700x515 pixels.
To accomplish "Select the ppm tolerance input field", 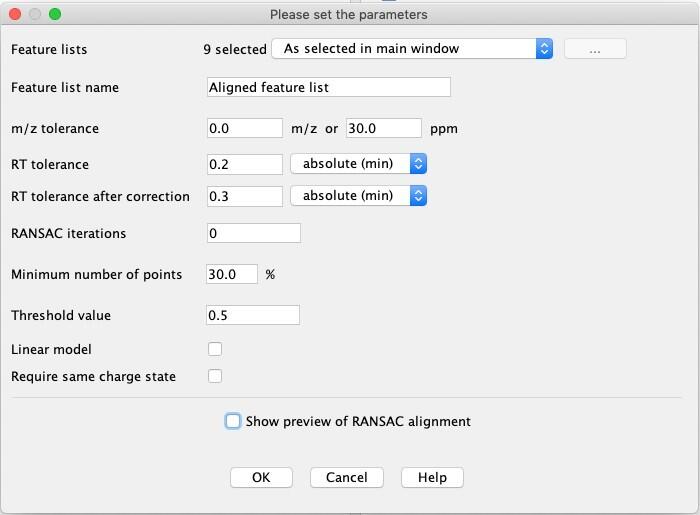I will click(384, 128).
